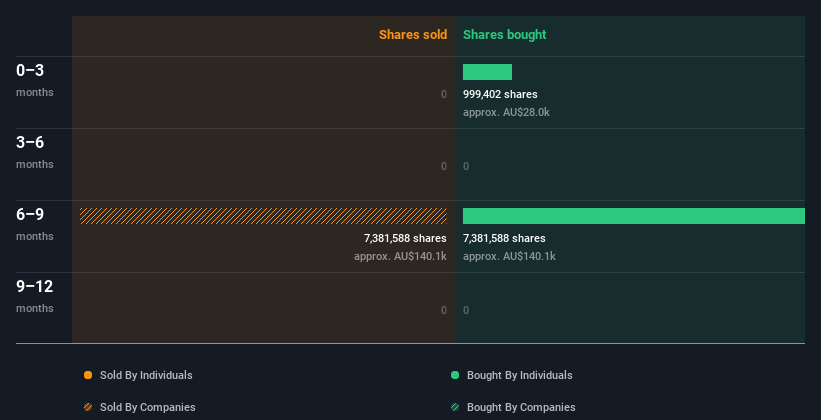Viewport: 821px width, 420px height.
Task: Click the bought 0 value in 3–6 months row
Action: point(466,166)
